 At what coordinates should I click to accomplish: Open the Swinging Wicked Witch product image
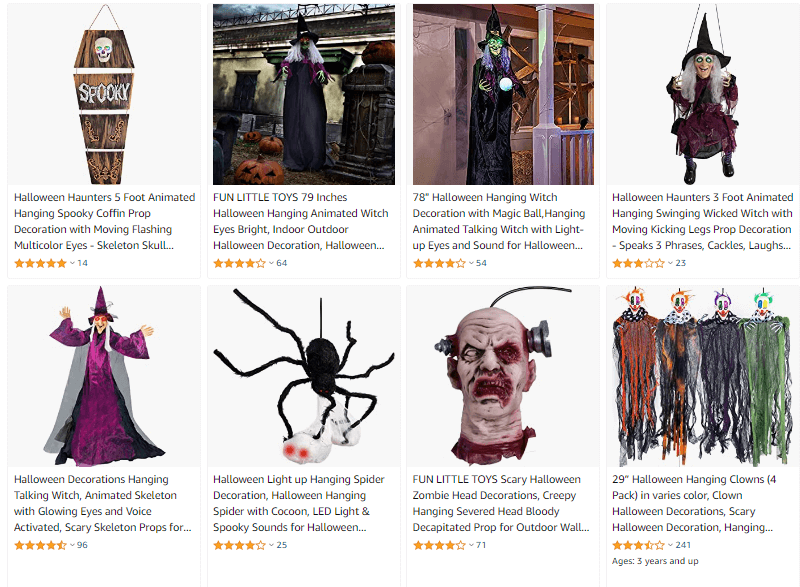[x=703, y=94]
